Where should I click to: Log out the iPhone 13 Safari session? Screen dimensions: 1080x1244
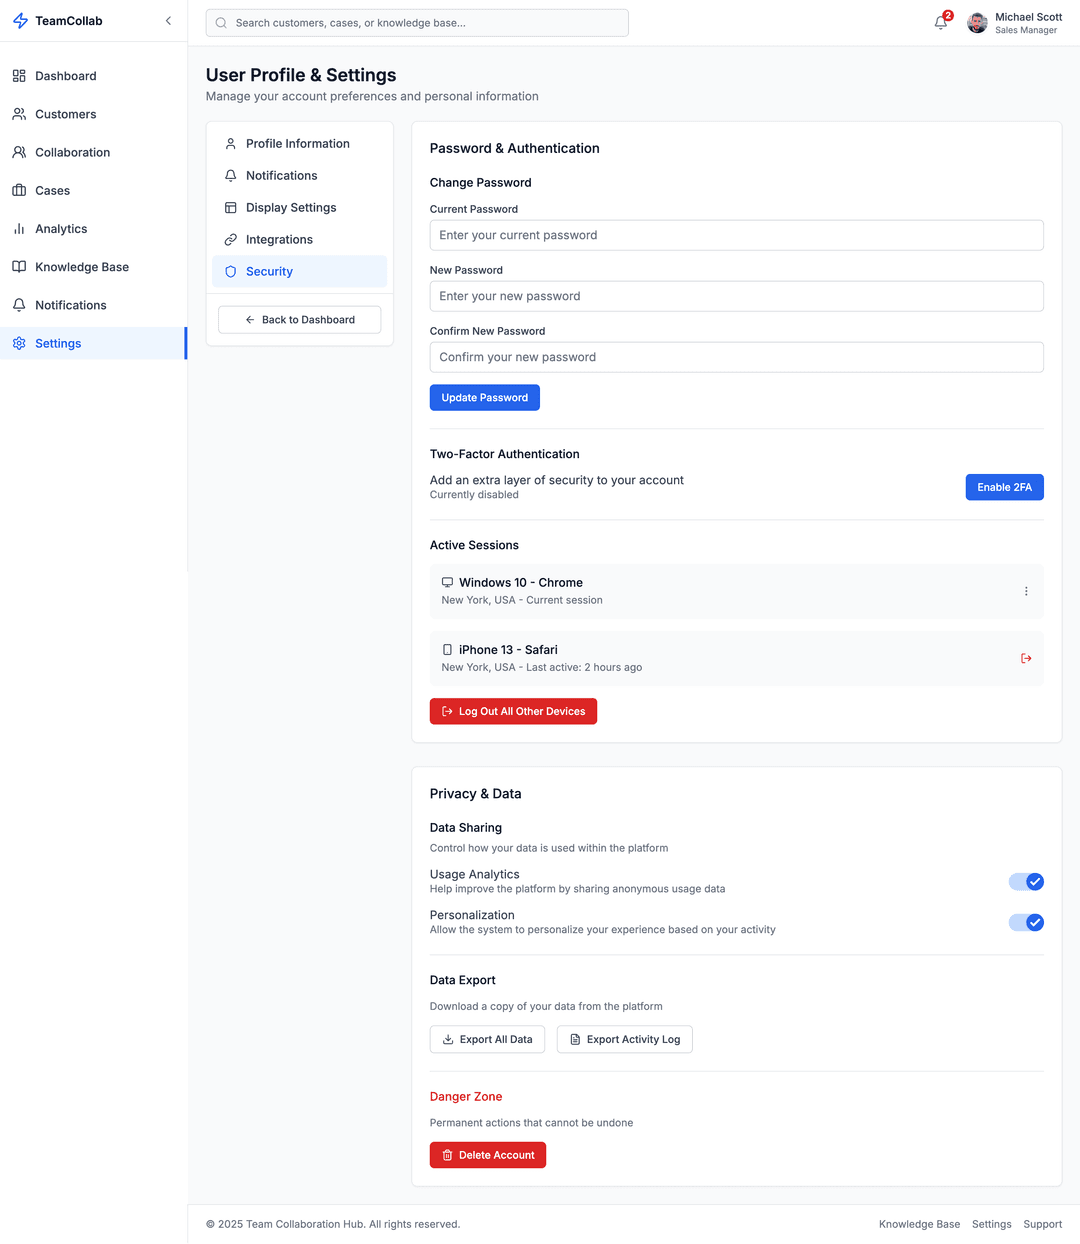point(1026,658)
